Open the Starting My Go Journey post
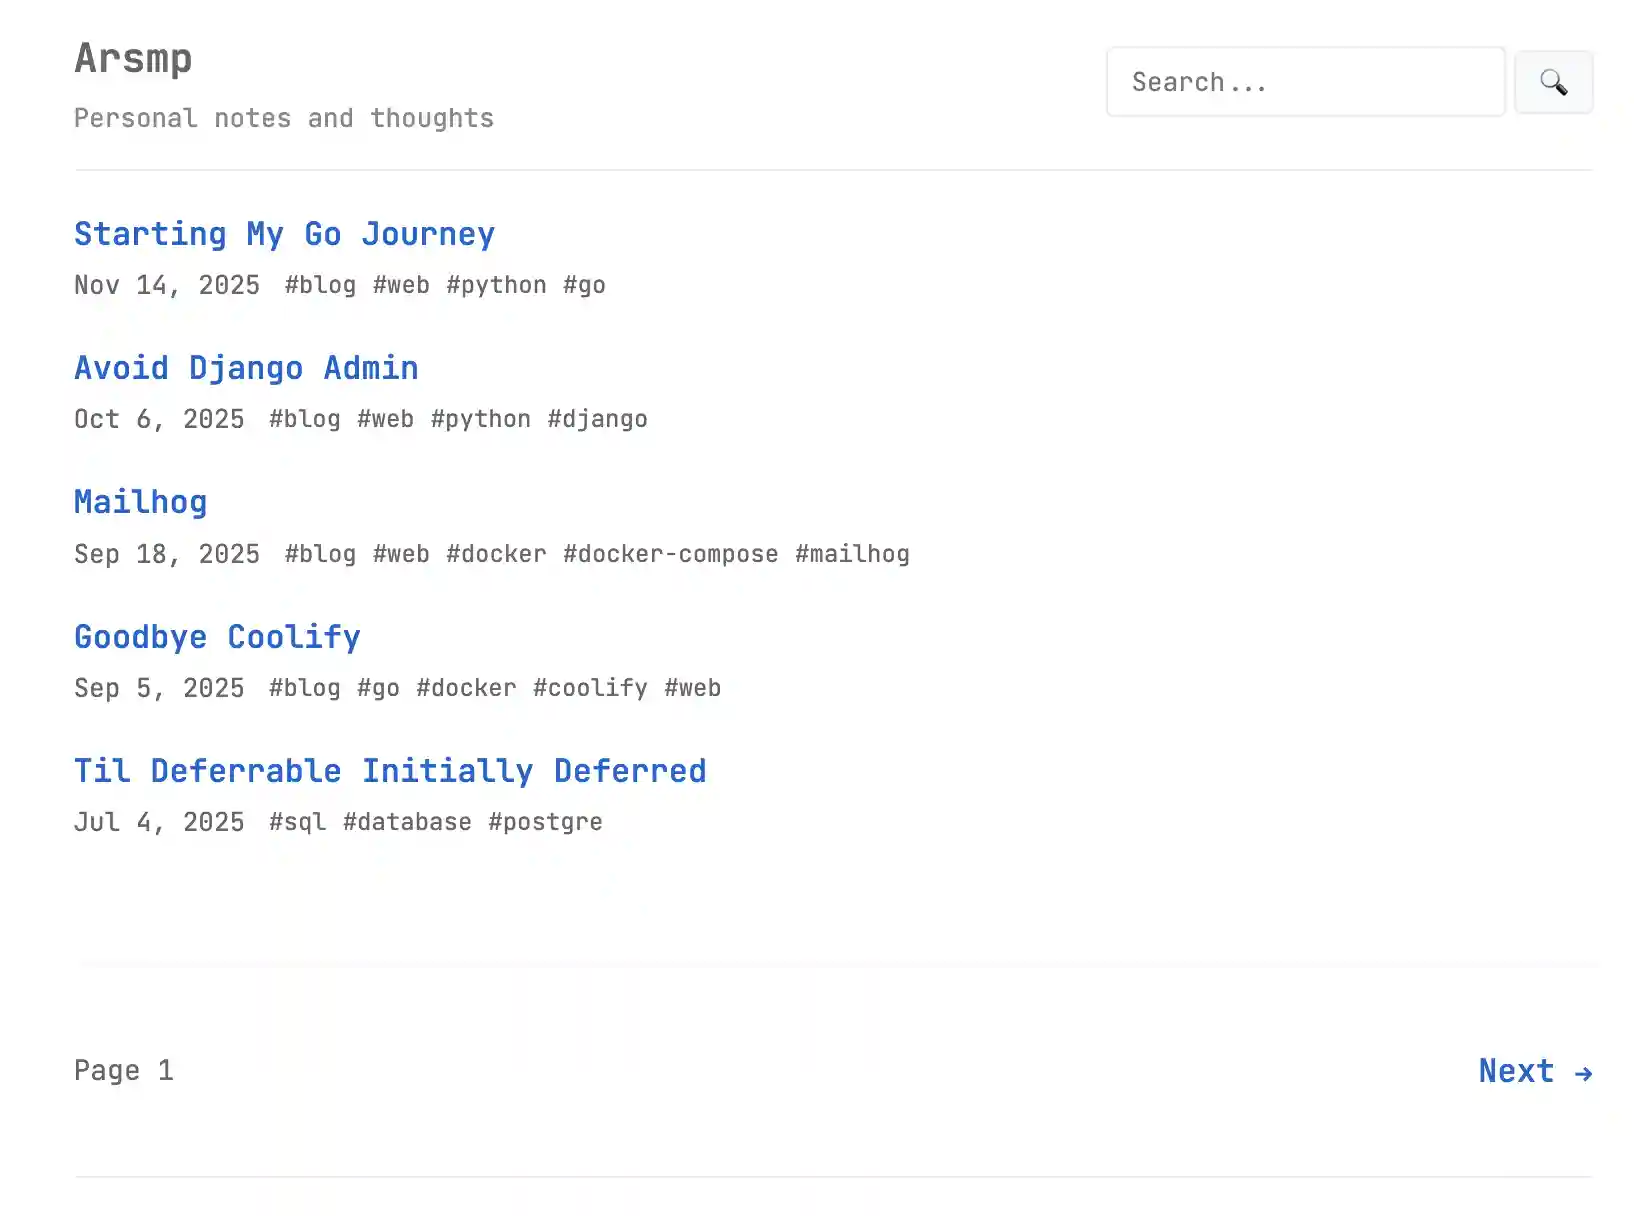 [x=284, y=234]
